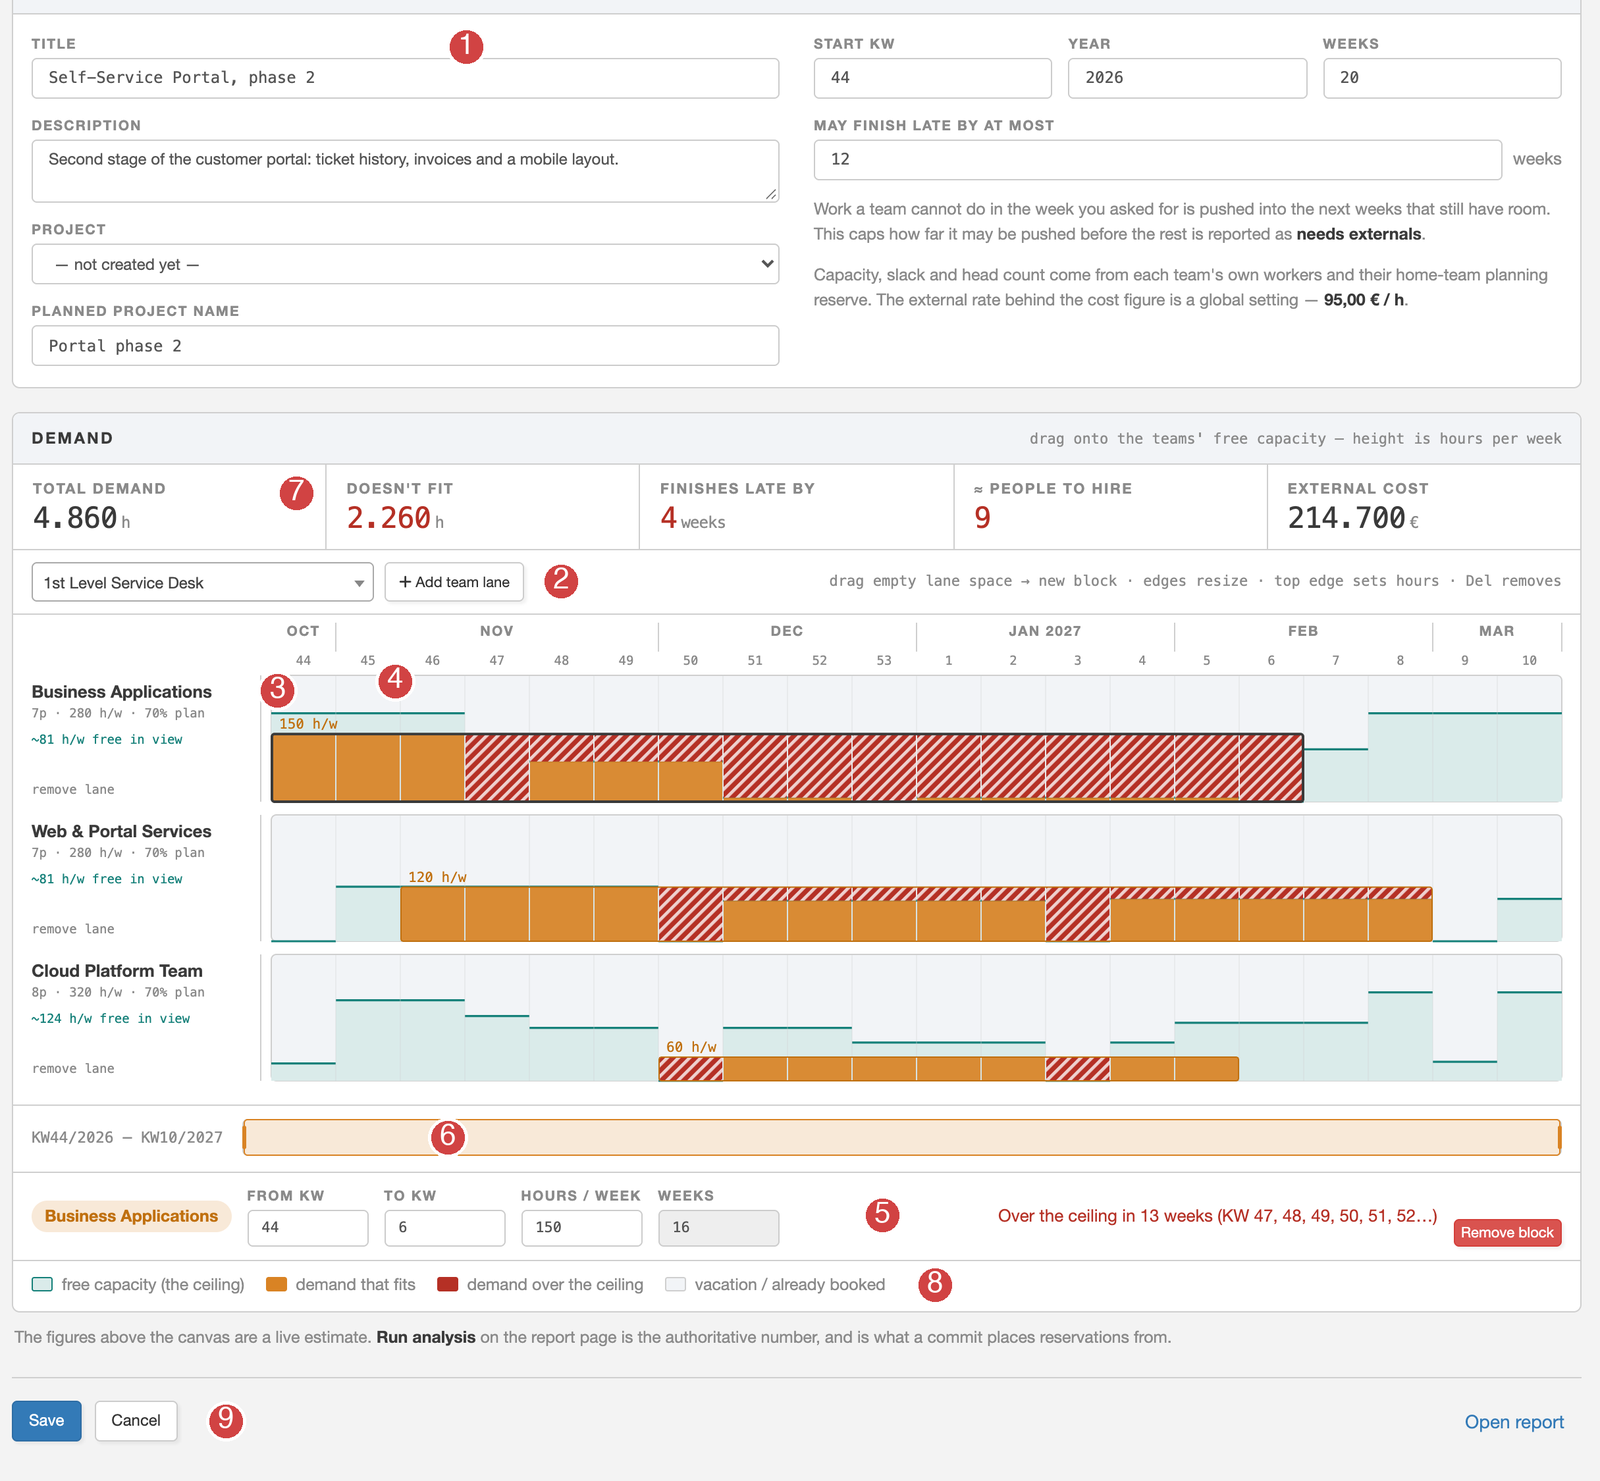This screenshot has height=1481, width=1600.
Task: Click the To KW field
Action: 445,1228
